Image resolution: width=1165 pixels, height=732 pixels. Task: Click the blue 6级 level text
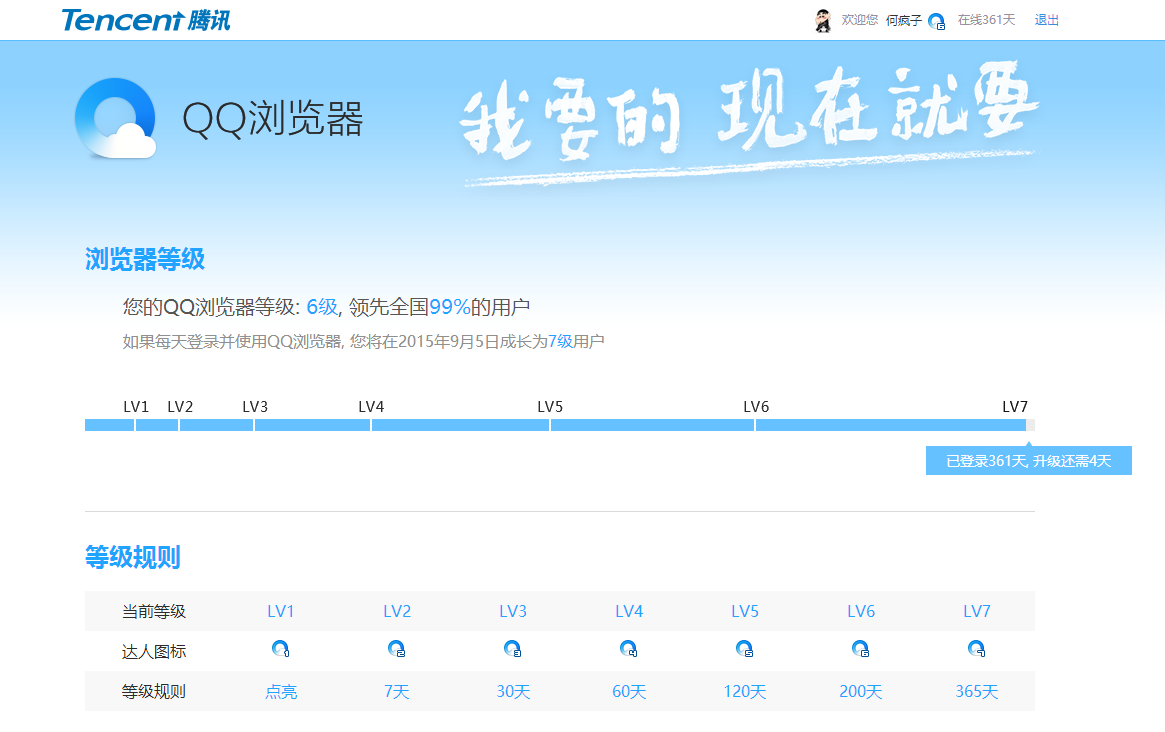tap(322, 307)
